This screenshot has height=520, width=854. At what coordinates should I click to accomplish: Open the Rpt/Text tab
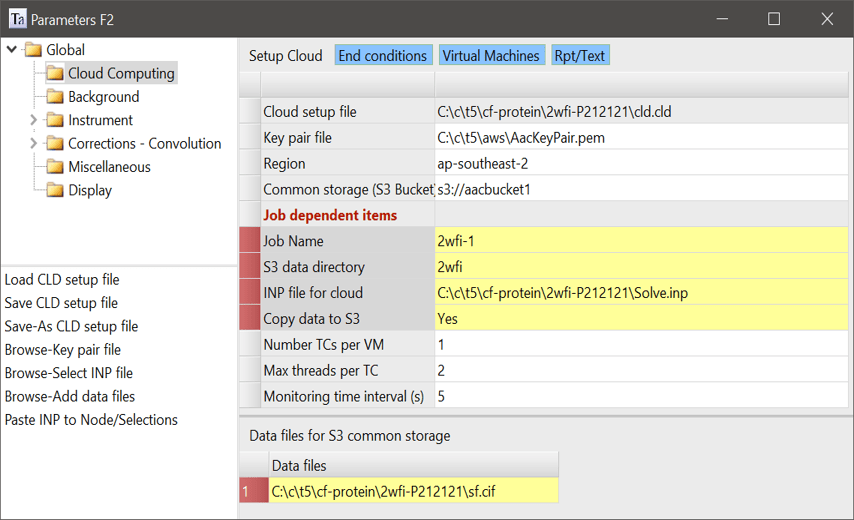580,56
